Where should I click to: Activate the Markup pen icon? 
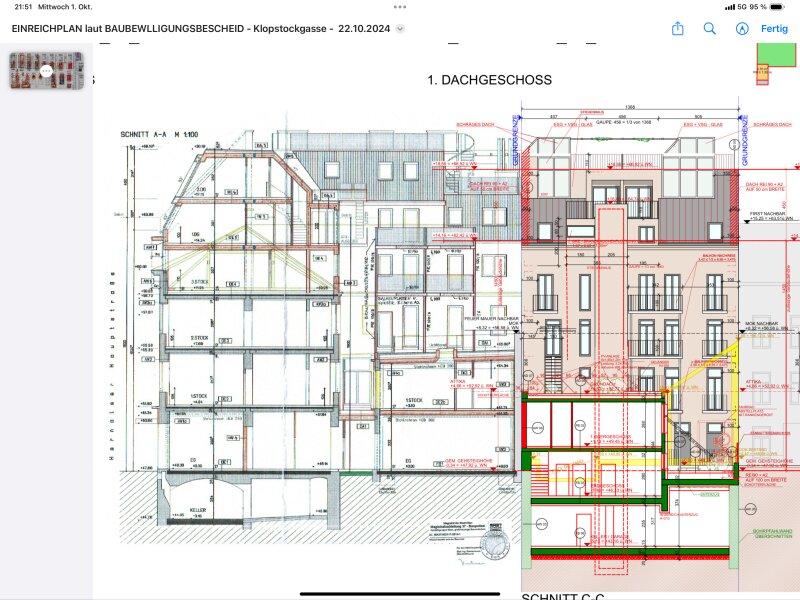click(x=742, y=29)
